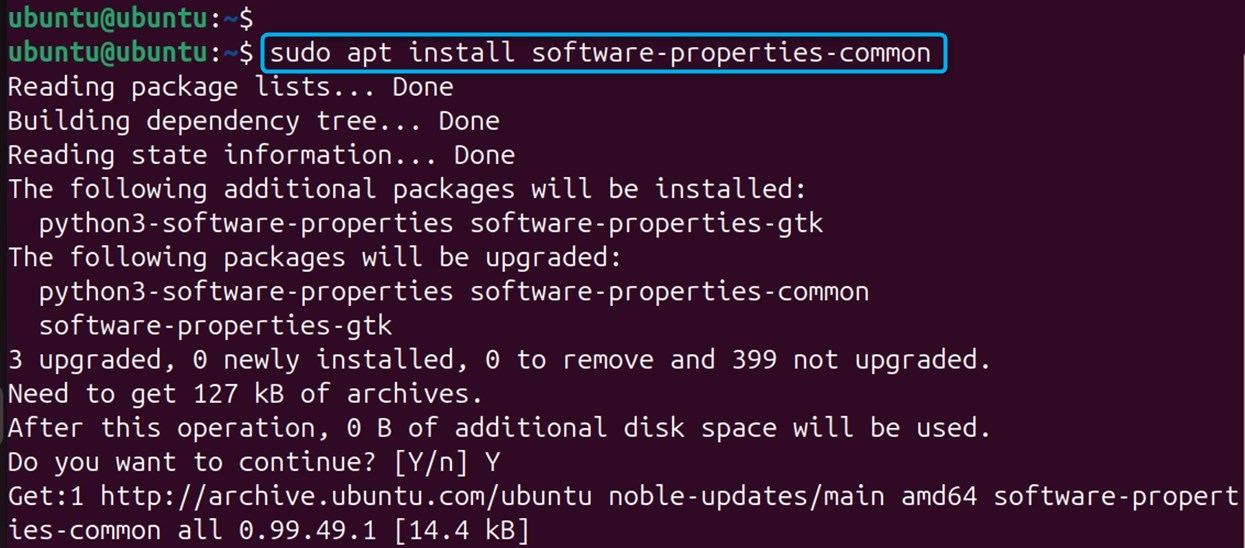1245x548 pixels.
Task: Select the 'Reading state information... Done' line
Action: (261, 156)
